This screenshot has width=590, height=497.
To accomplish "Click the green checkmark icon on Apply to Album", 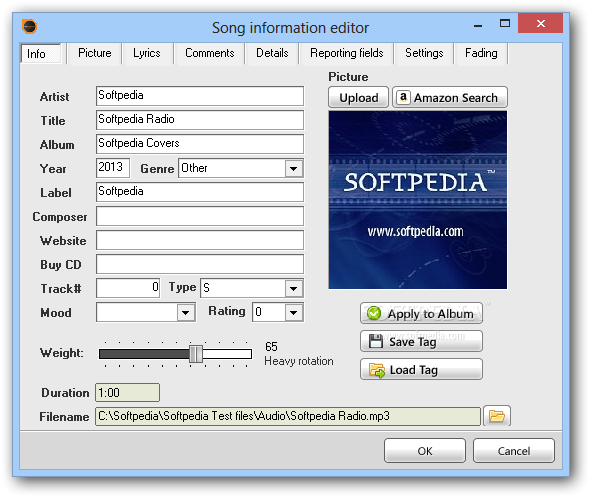I will [x=374, y=313].
